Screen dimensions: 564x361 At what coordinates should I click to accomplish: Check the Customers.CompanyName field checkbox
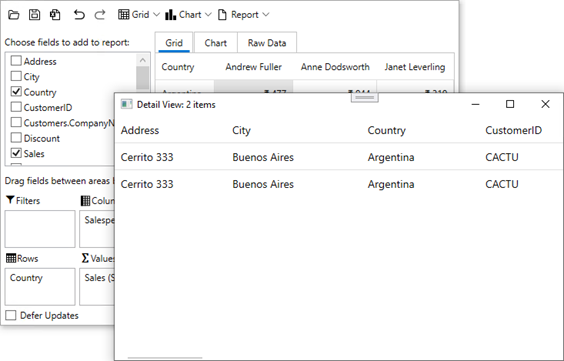coord(16,123)
